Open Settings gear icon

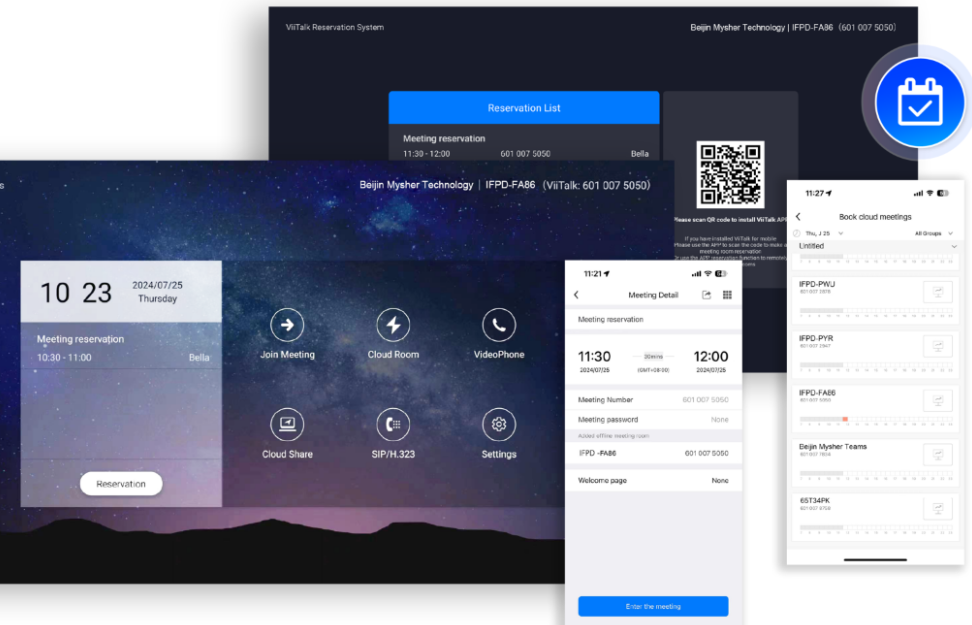(498, 424)
